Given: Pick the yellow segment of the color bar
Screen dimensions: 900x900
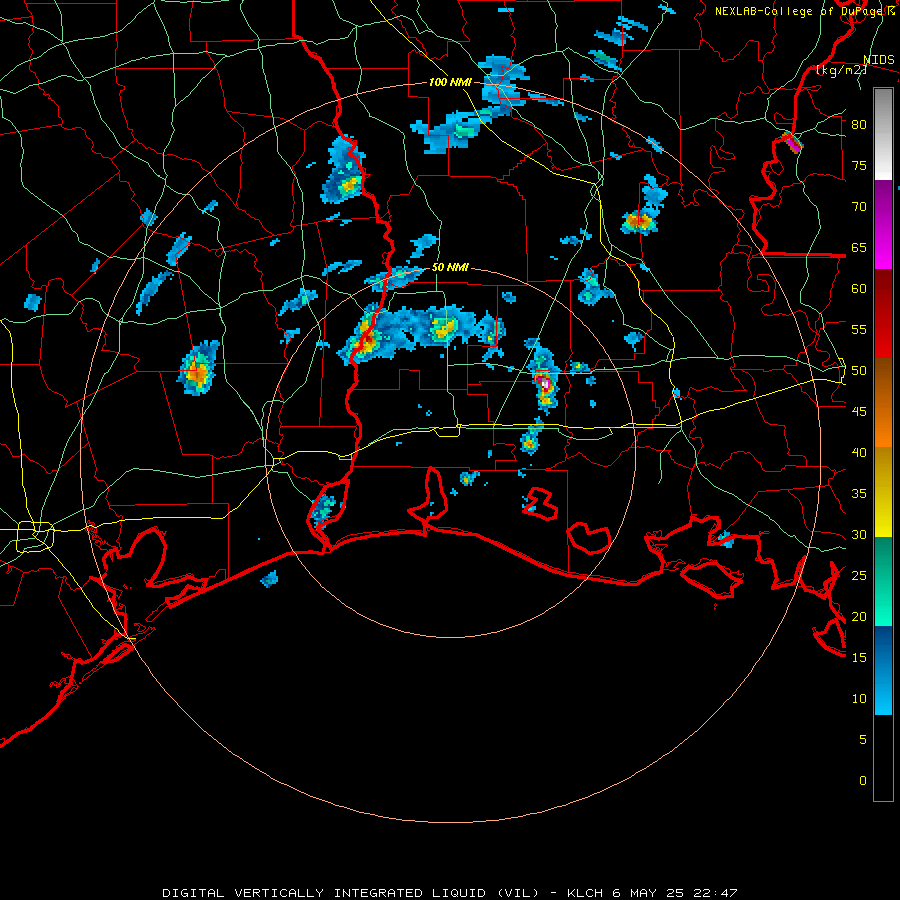Looking at the screenshot, I should (x=883, y=492).
